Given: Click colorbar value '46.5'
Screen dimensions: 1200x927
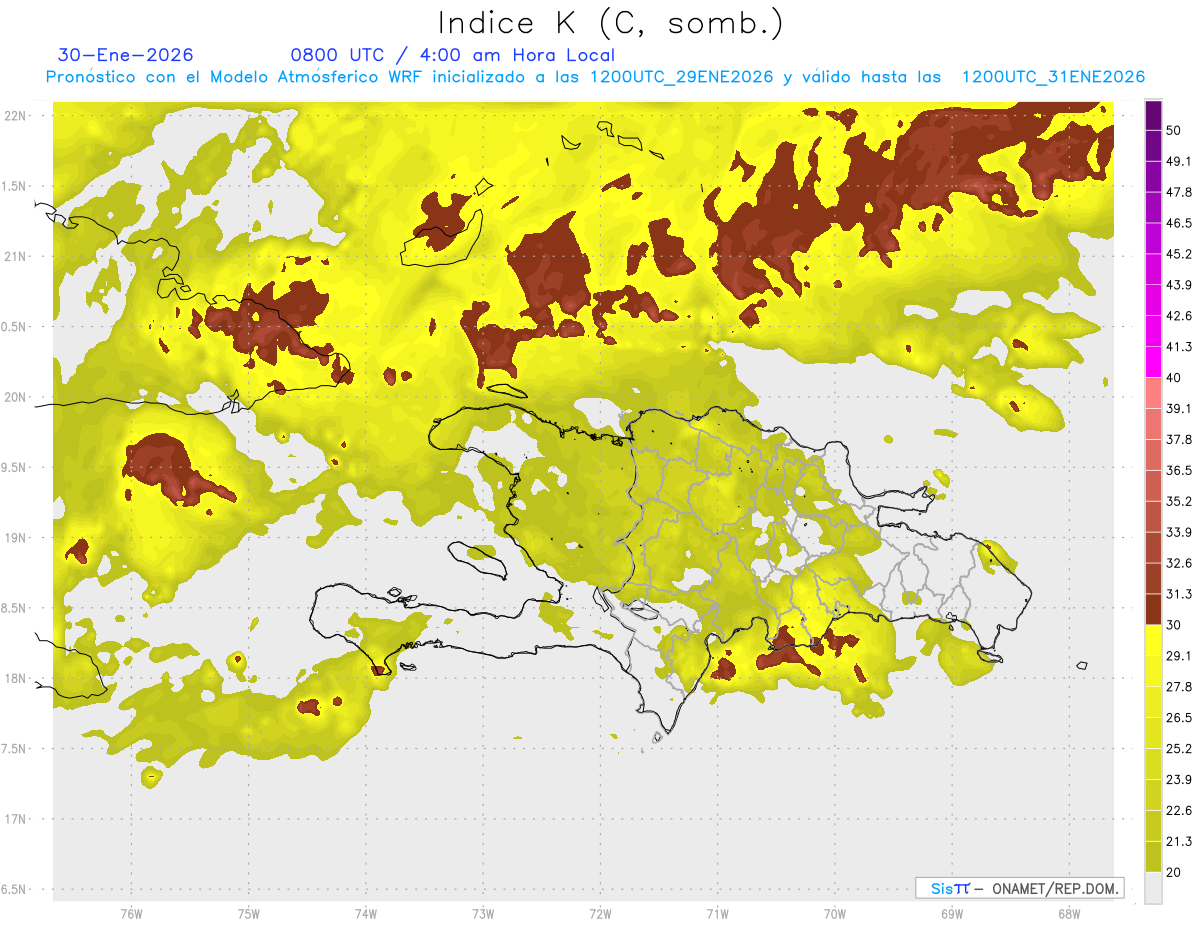Looking at the screenshot, I should point(1179,223).
